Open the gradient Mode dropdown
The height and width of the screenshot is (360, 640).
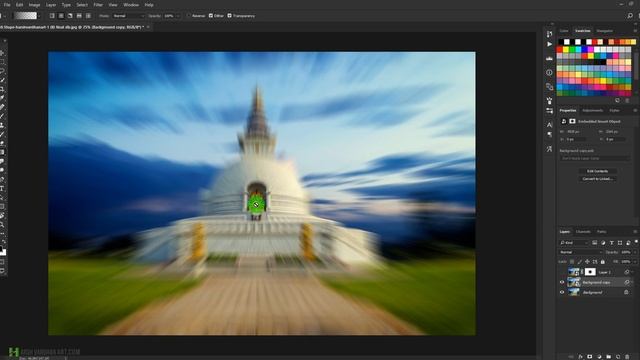(129, 16)
